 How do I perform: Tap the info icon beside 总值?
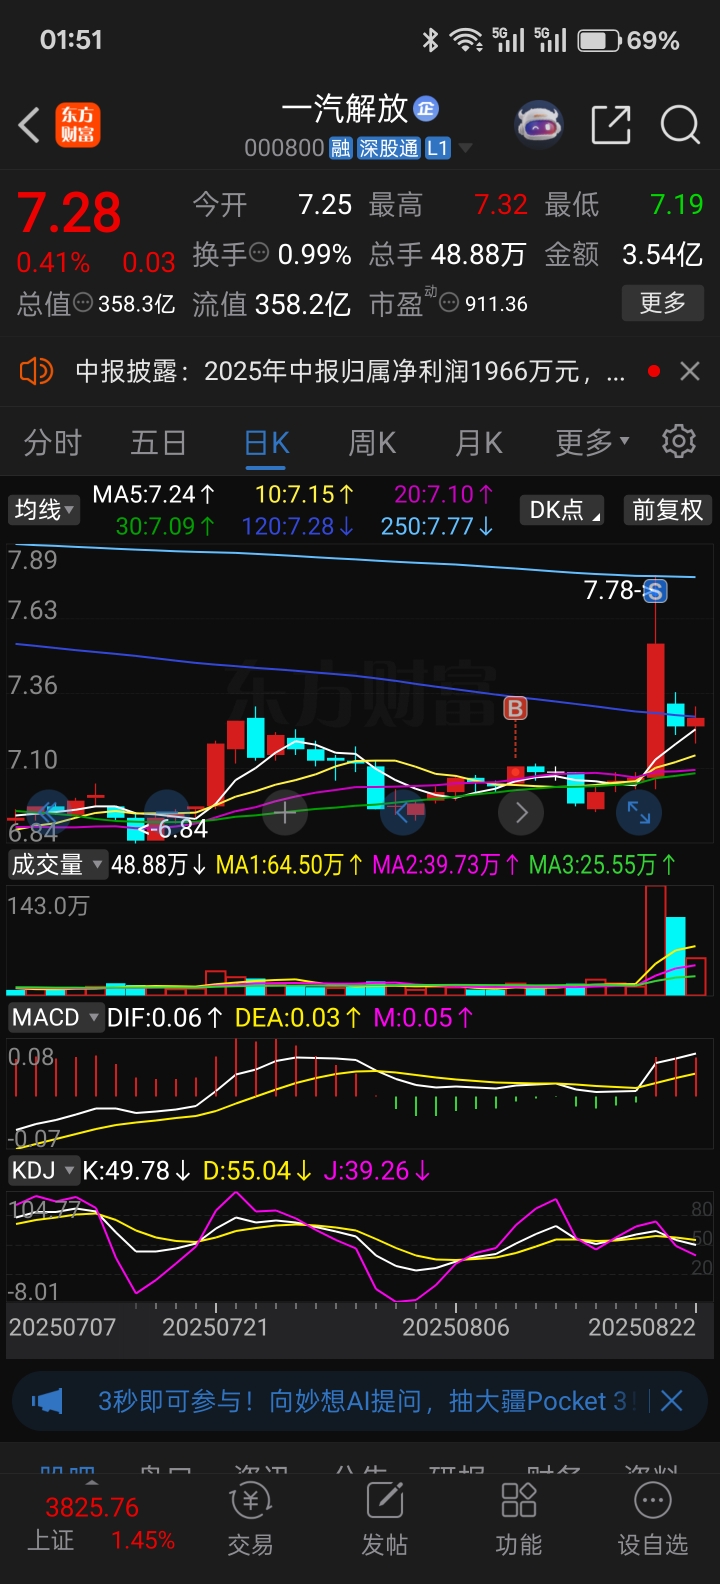tap(84, 303)
